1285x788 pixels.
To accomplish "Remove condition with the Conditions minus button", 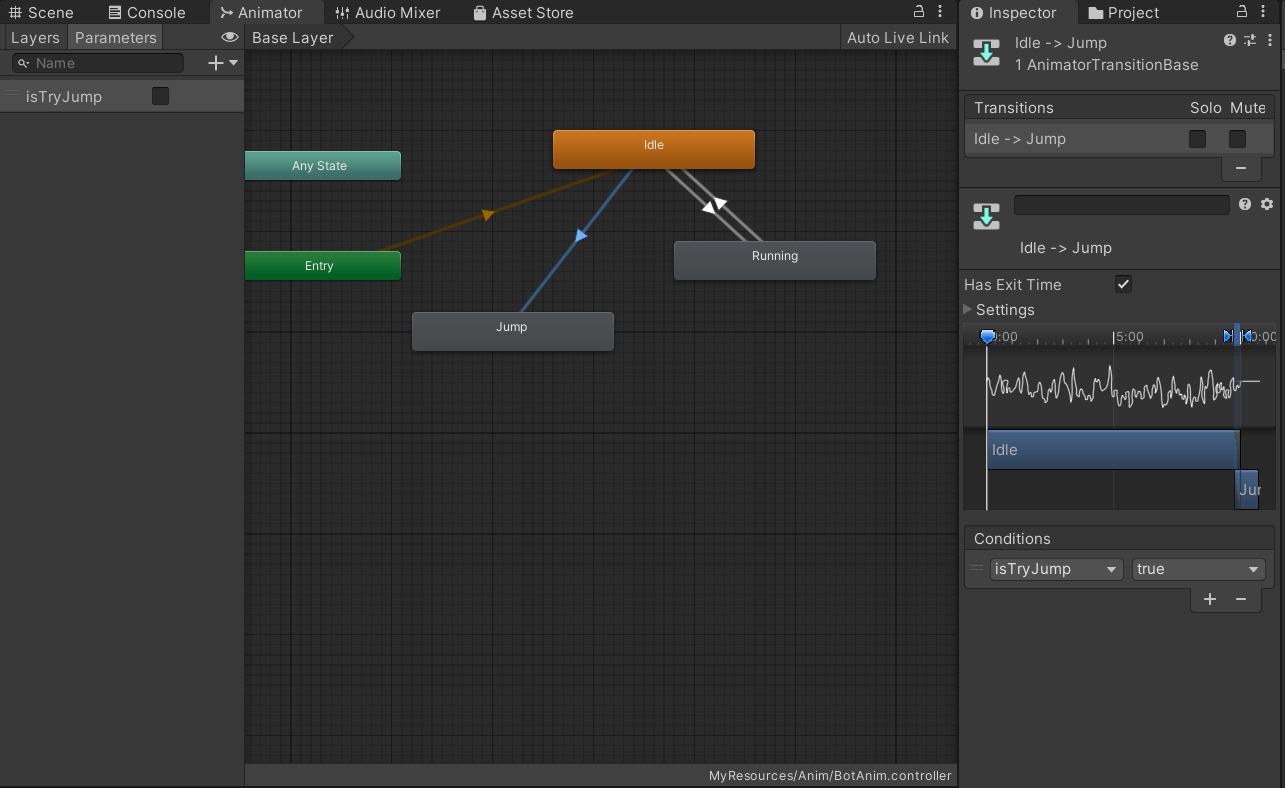I will [x=1241, y=599].
